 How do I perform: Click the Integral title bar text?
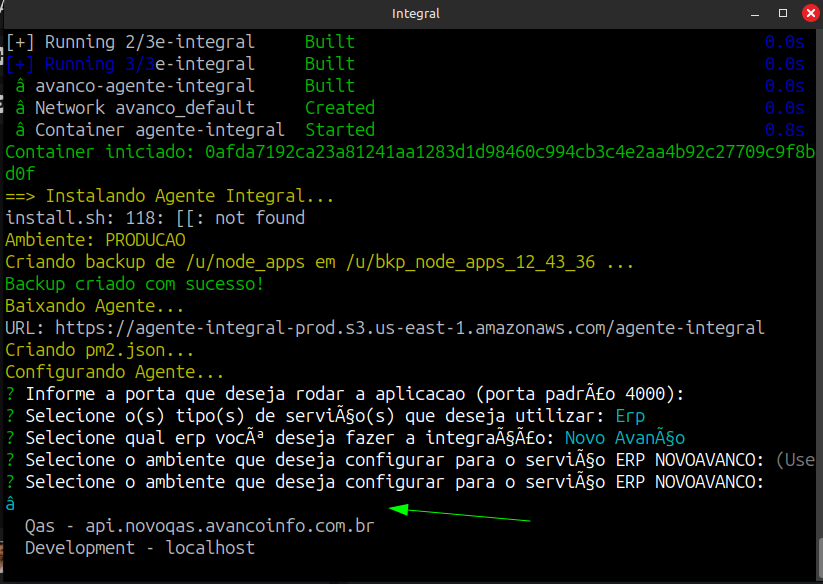coord(416,14)
